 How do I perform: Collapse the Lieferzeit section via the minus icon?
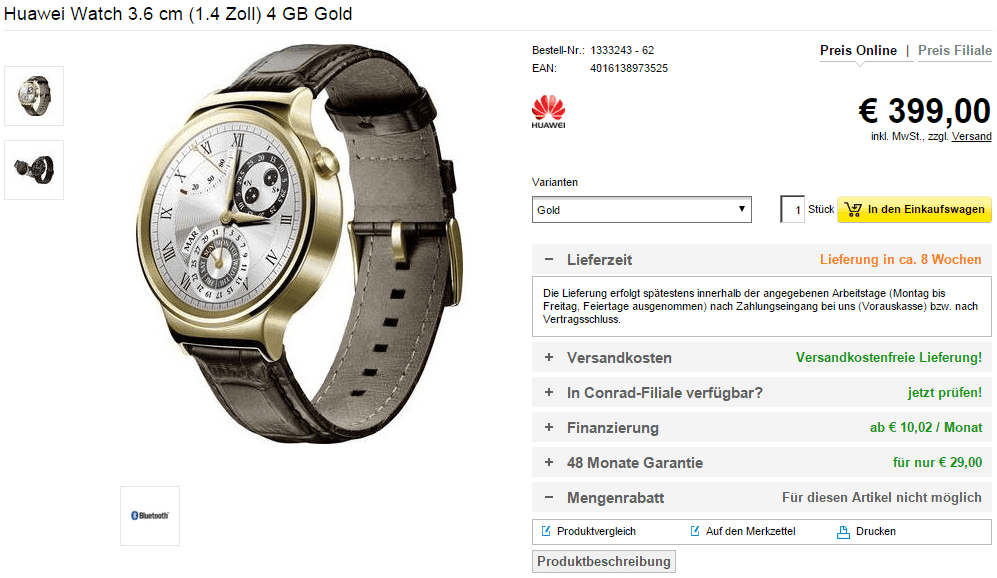[549, 259]
